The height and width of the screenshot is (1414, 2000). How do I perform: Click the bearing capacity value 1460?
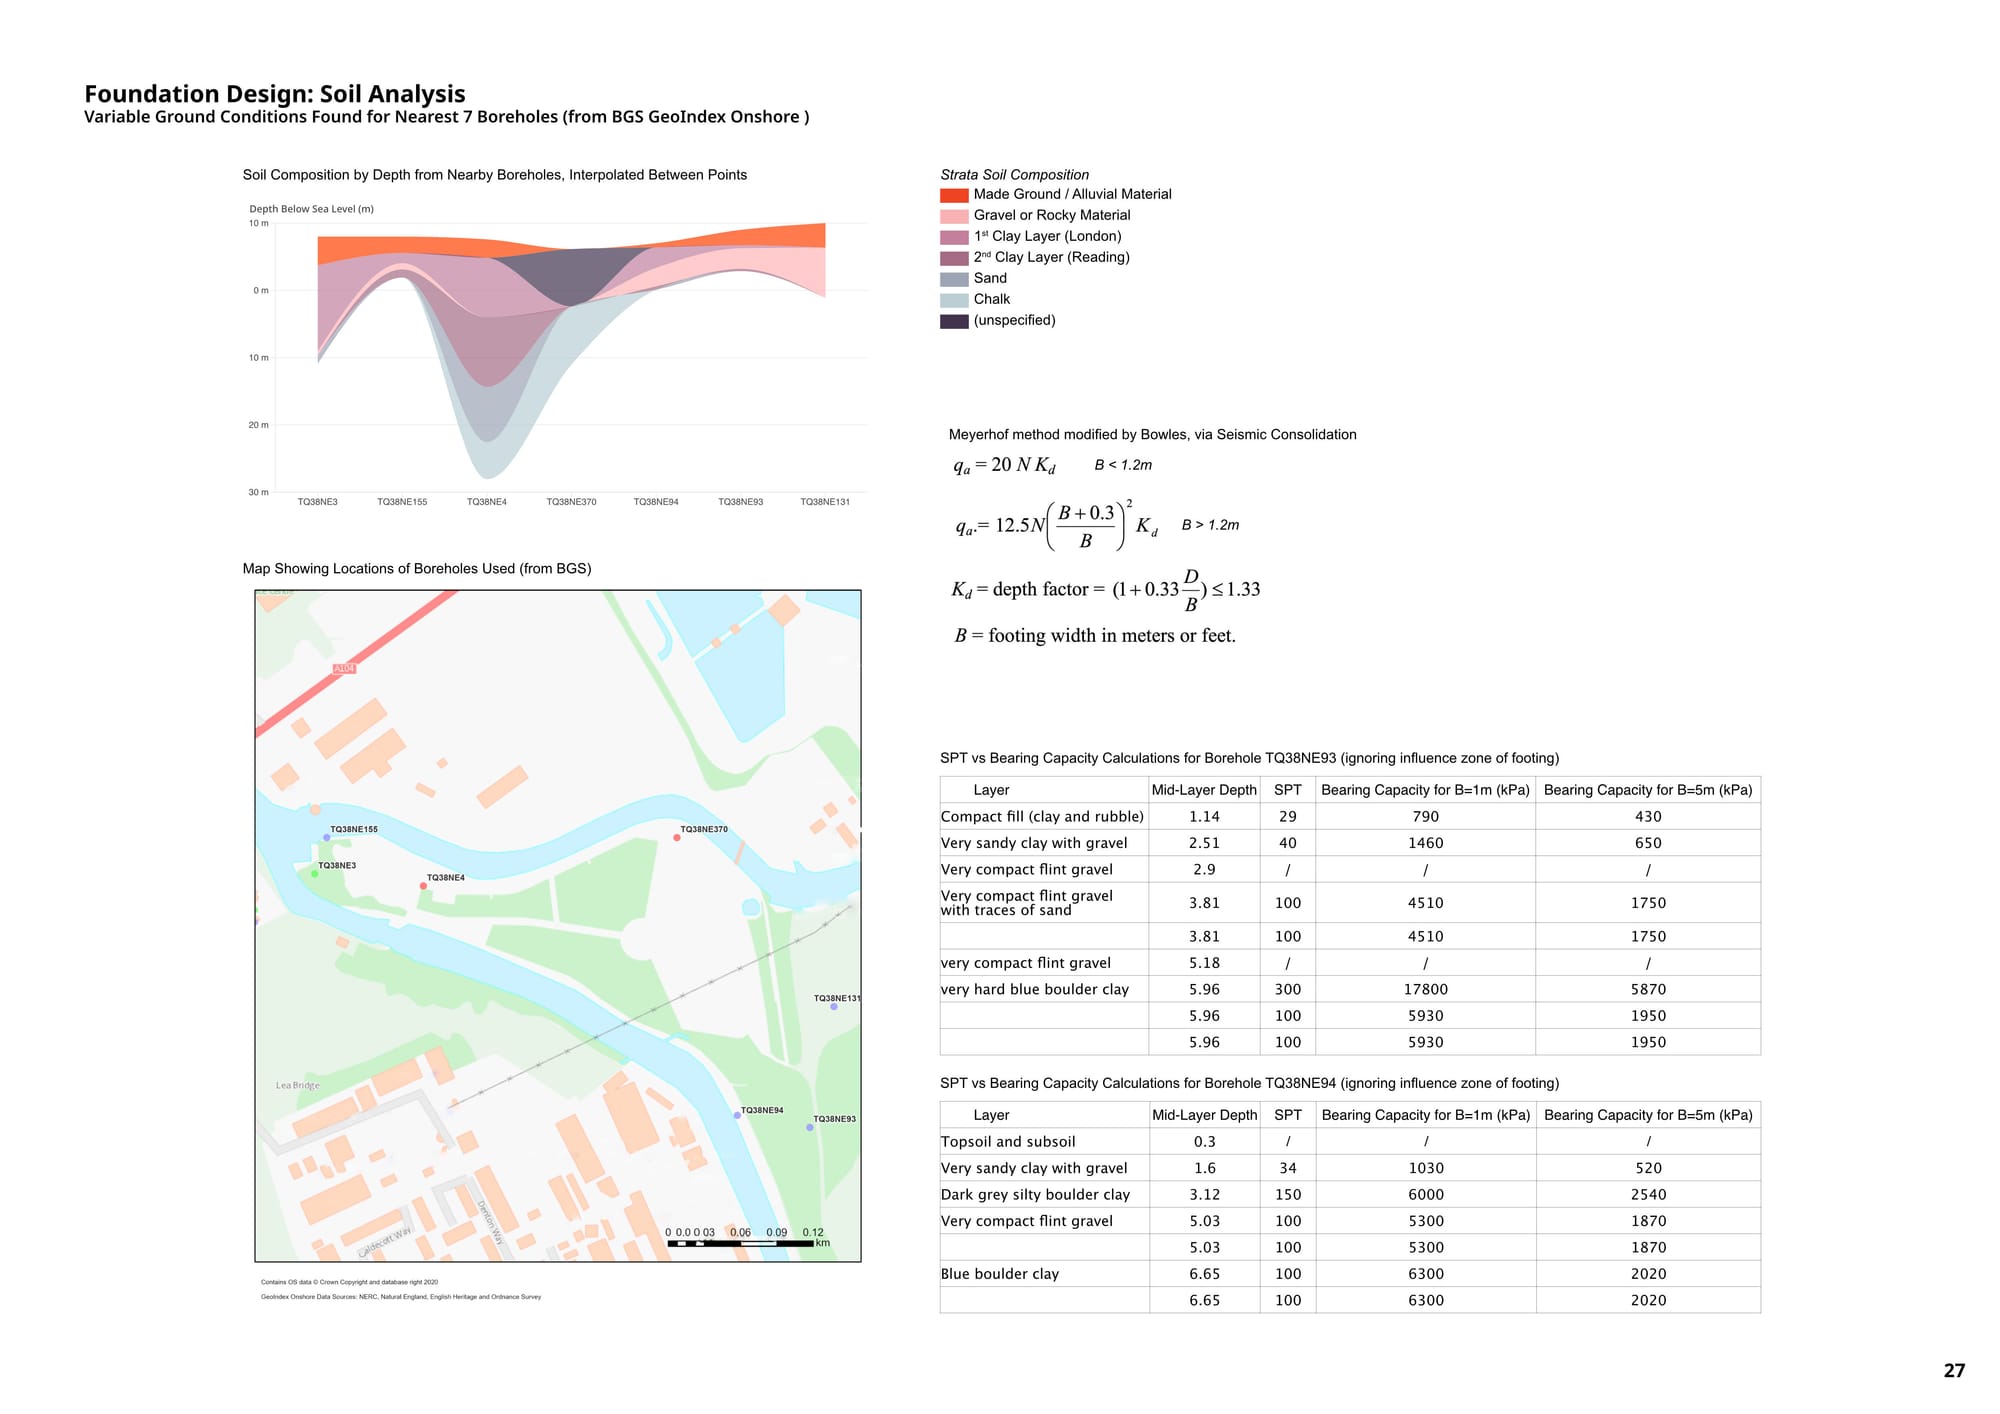[1425, 843]
